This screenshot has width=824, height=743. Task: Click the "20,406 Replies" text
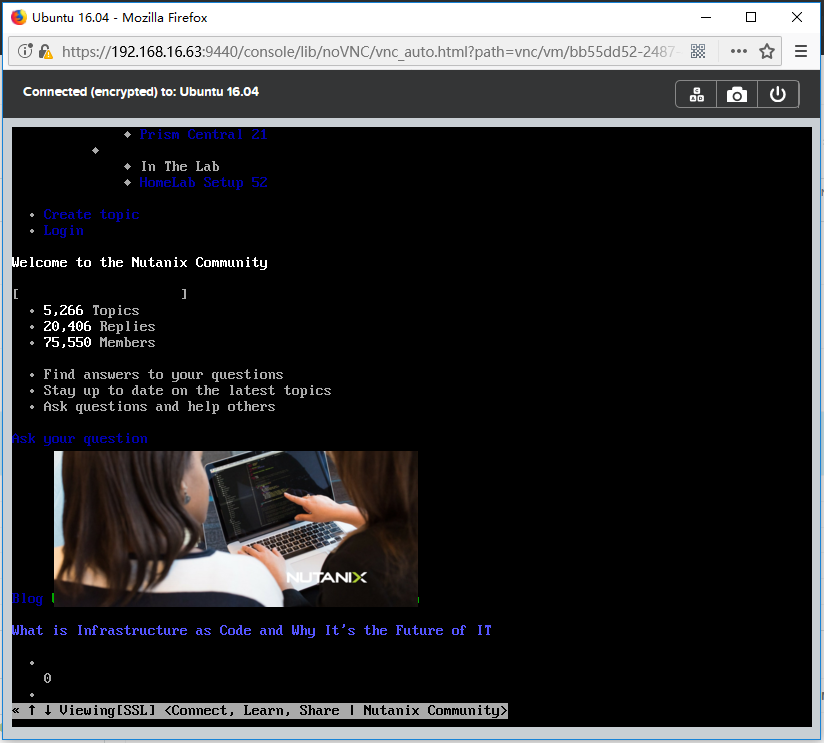99,326
